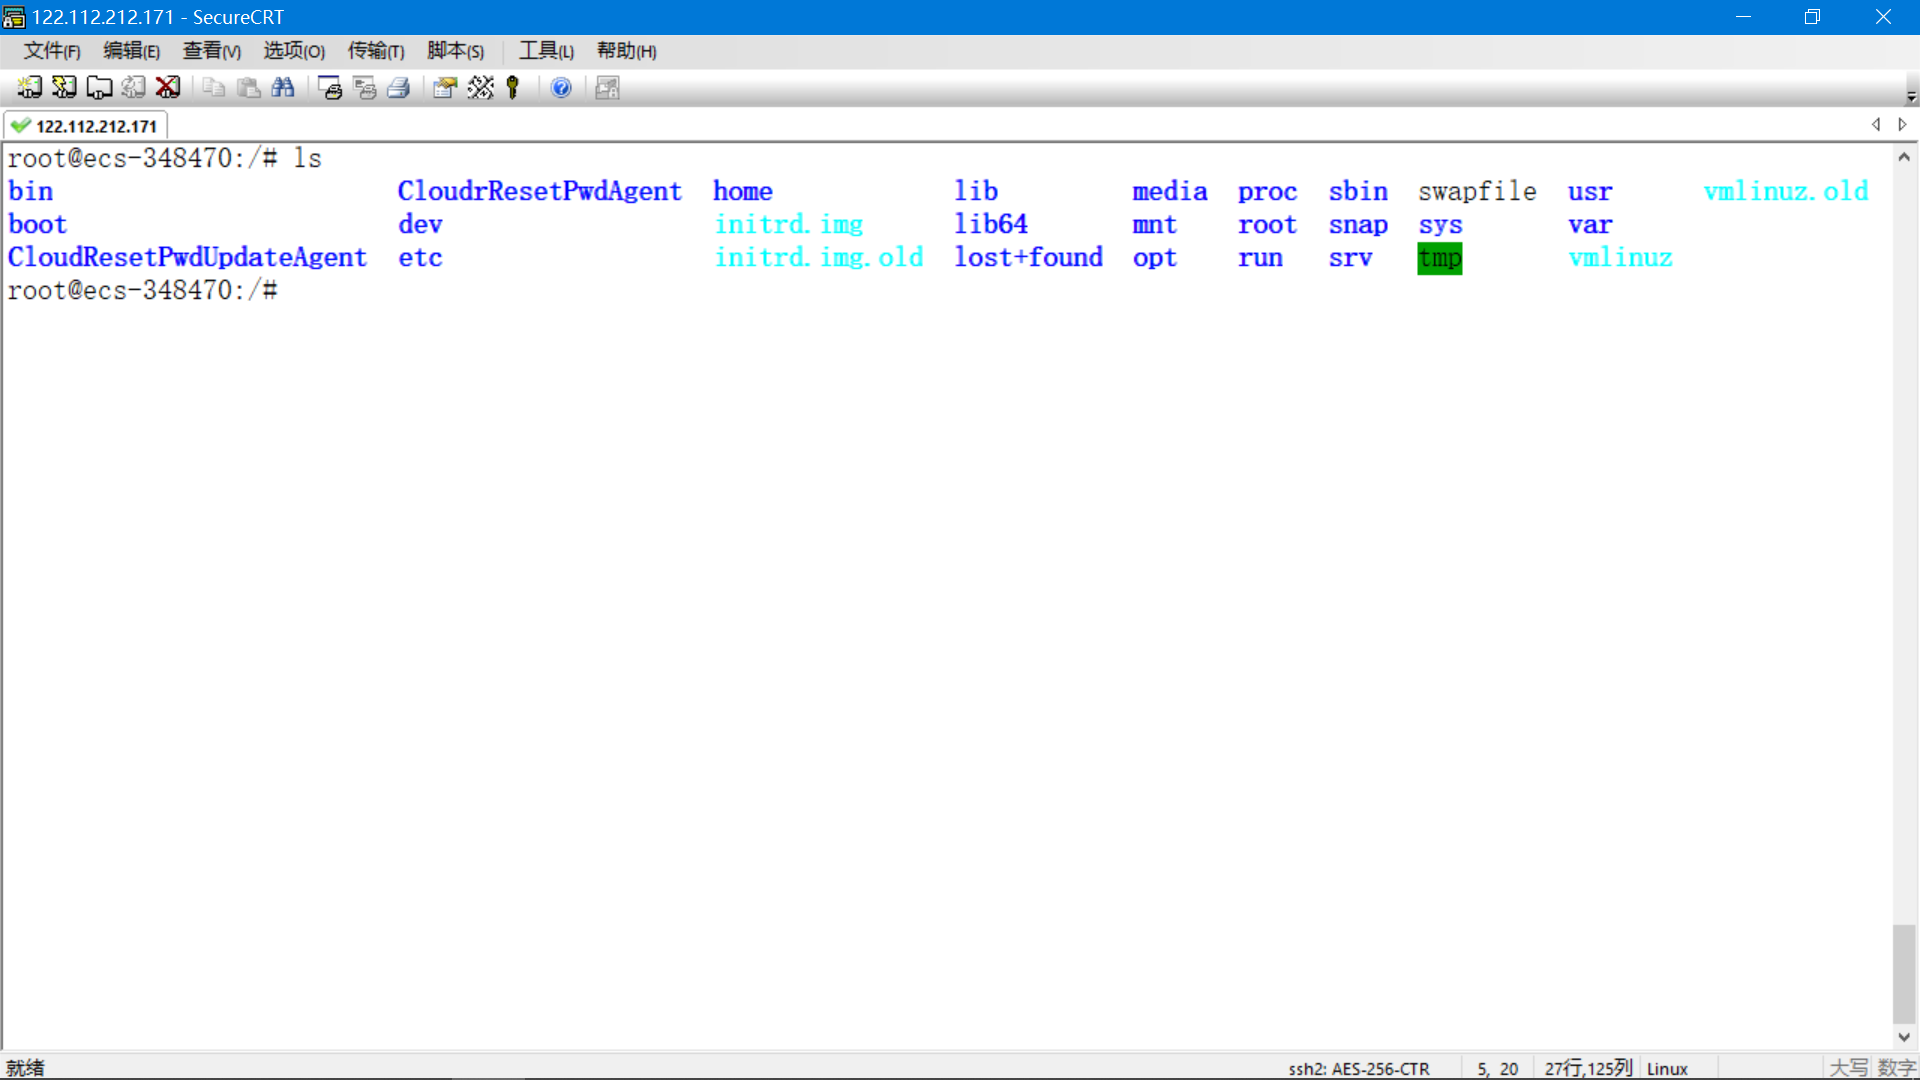Click the terminal scrollbar up arrow
The height and width of the screenshot is (1080, 1920).
(1904, 157)
